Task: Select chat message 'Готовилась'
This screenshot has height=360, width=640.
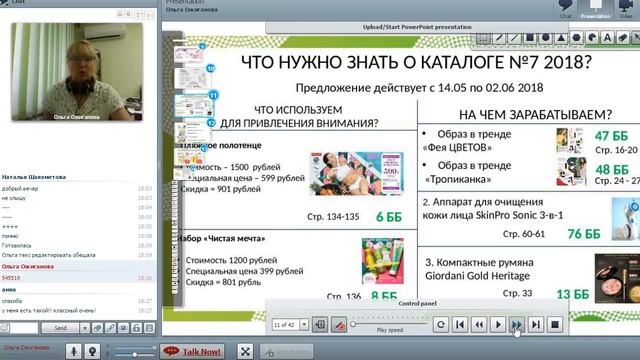Action: [16, 245]
